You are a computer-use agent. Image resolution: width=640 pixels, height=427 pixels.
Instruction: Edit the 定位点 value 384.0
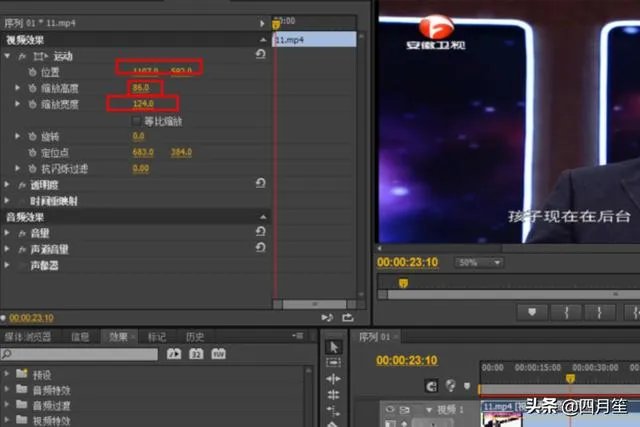pos(181,152)
